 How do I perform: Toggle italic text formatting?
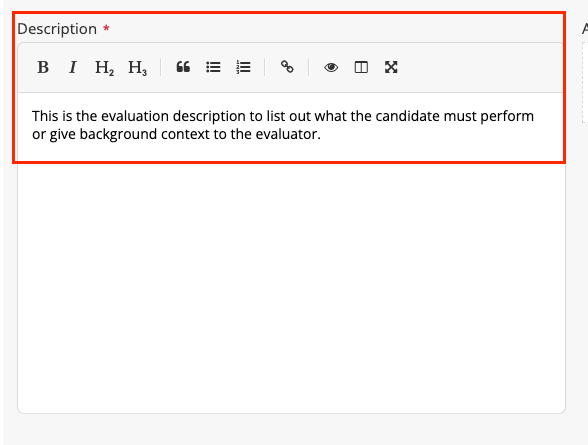pyautogui.click(x=73, y=67)
